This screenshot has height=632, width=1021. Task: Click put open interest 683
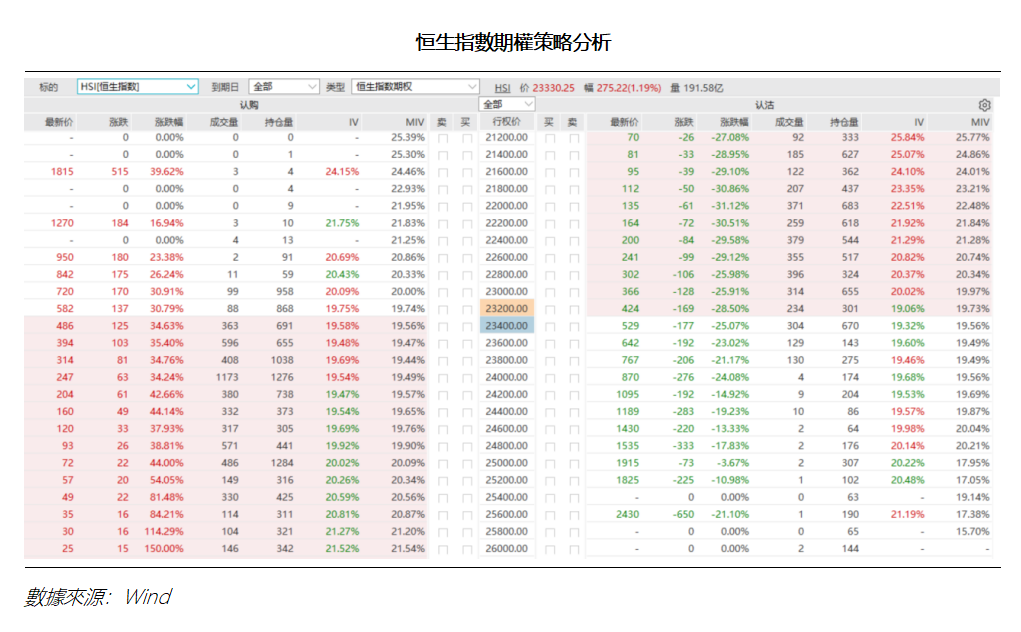point(850,206)
